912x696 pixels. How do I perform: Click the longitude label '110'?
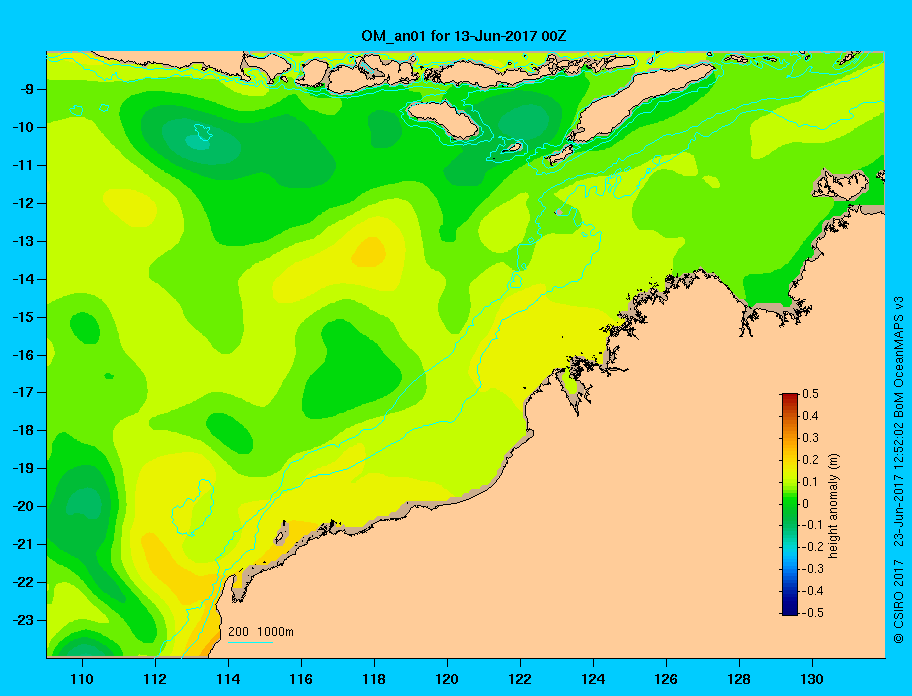click(82, 679)
